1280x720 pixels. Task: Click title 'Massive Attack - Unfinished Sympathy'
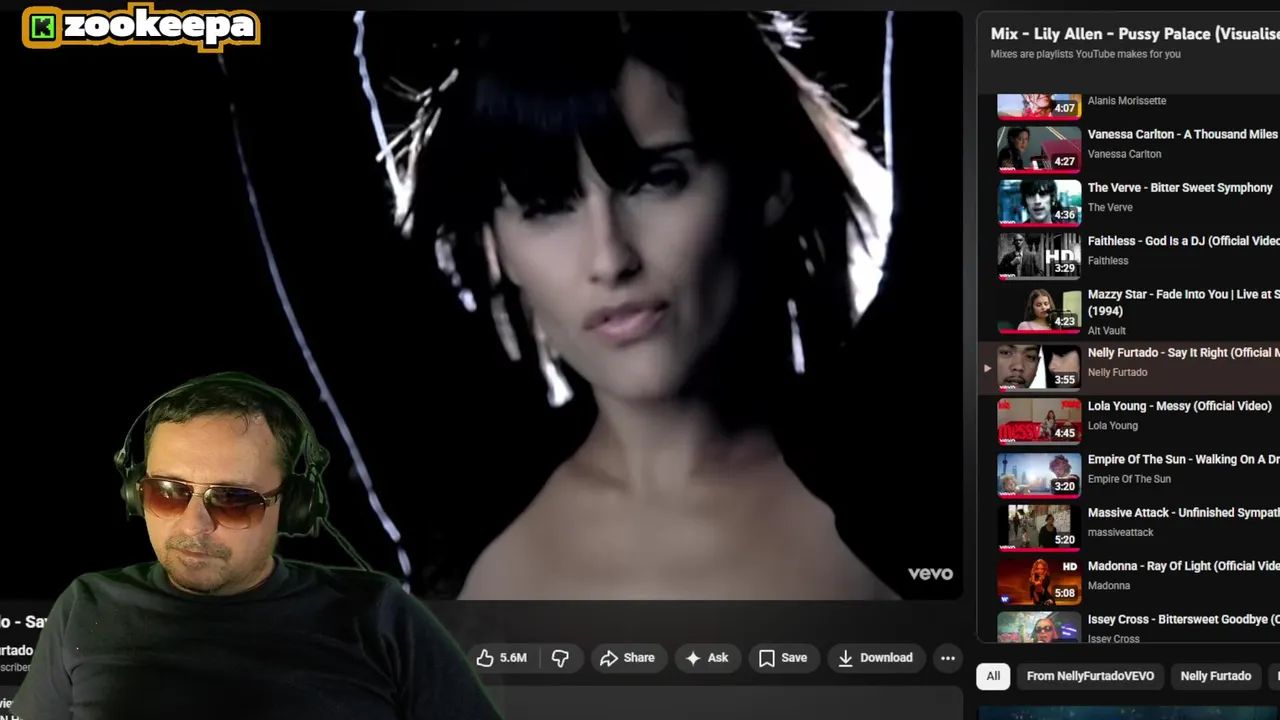tap(1184, 513)
